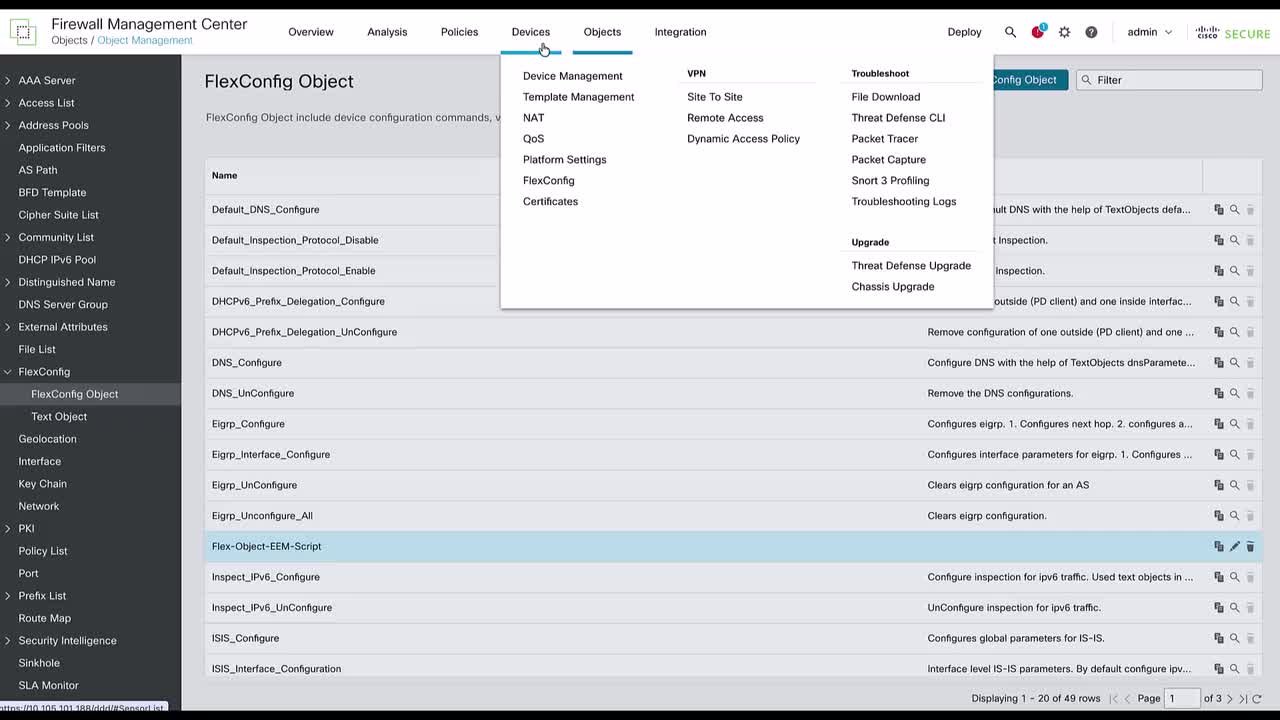
Task: Choose Site To Site under VPN
Action: (714, 97)
